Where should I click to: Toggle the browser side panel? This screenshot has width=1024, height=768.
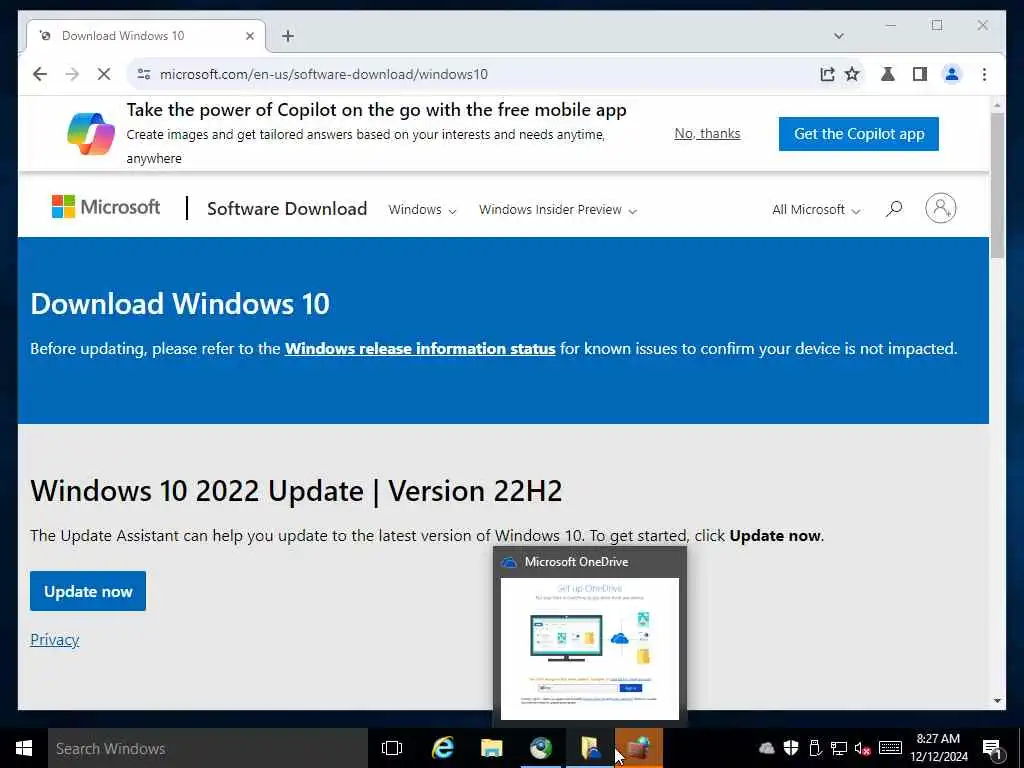click(920, 74)
